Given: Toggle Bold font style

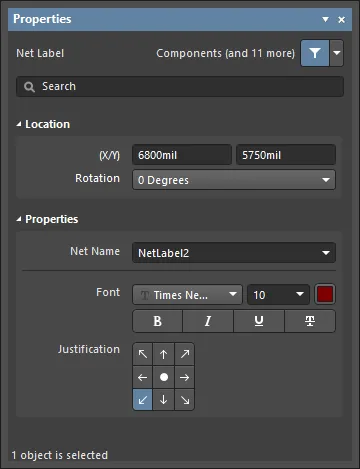Looking at the screenshot, I should coord(158,321).
